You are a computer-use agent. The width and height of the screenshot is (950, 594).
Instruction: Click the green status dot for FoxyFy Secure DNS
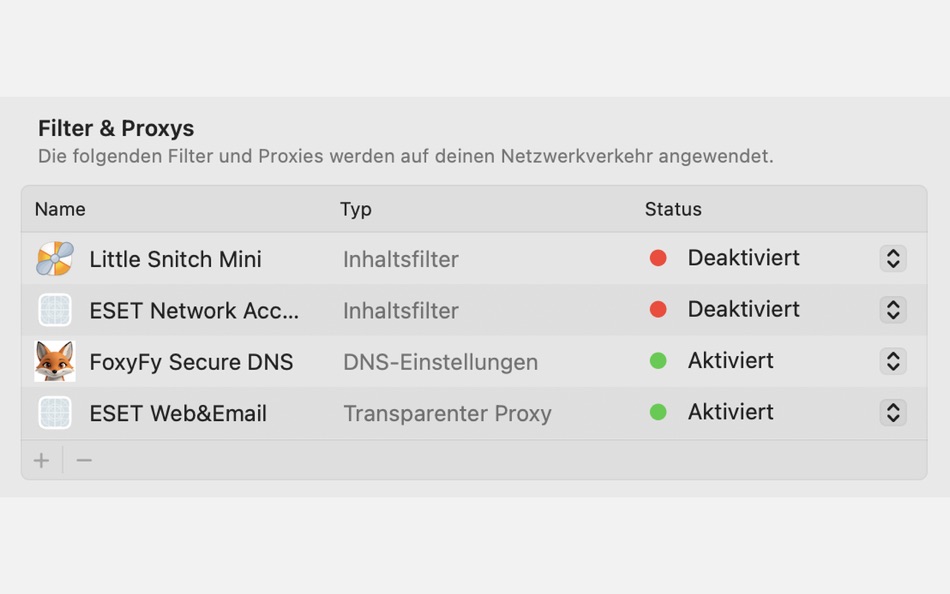[657, 360]
